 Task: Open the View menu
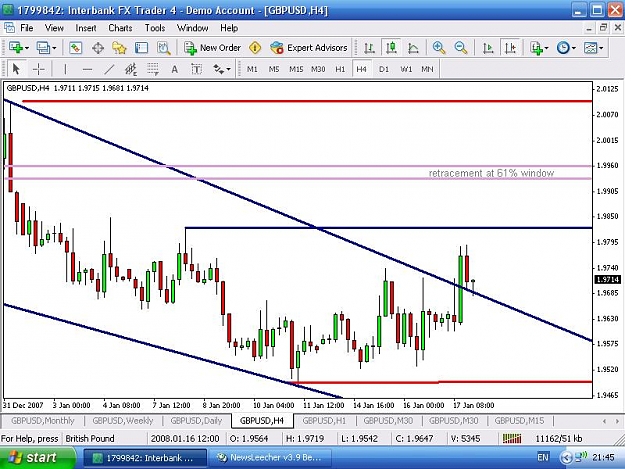click(x=54, y=28)
